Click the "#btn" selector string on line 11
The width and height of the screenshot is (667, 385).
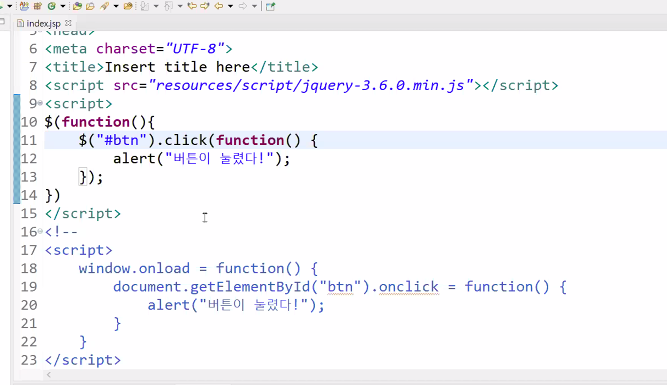(122, 140)
